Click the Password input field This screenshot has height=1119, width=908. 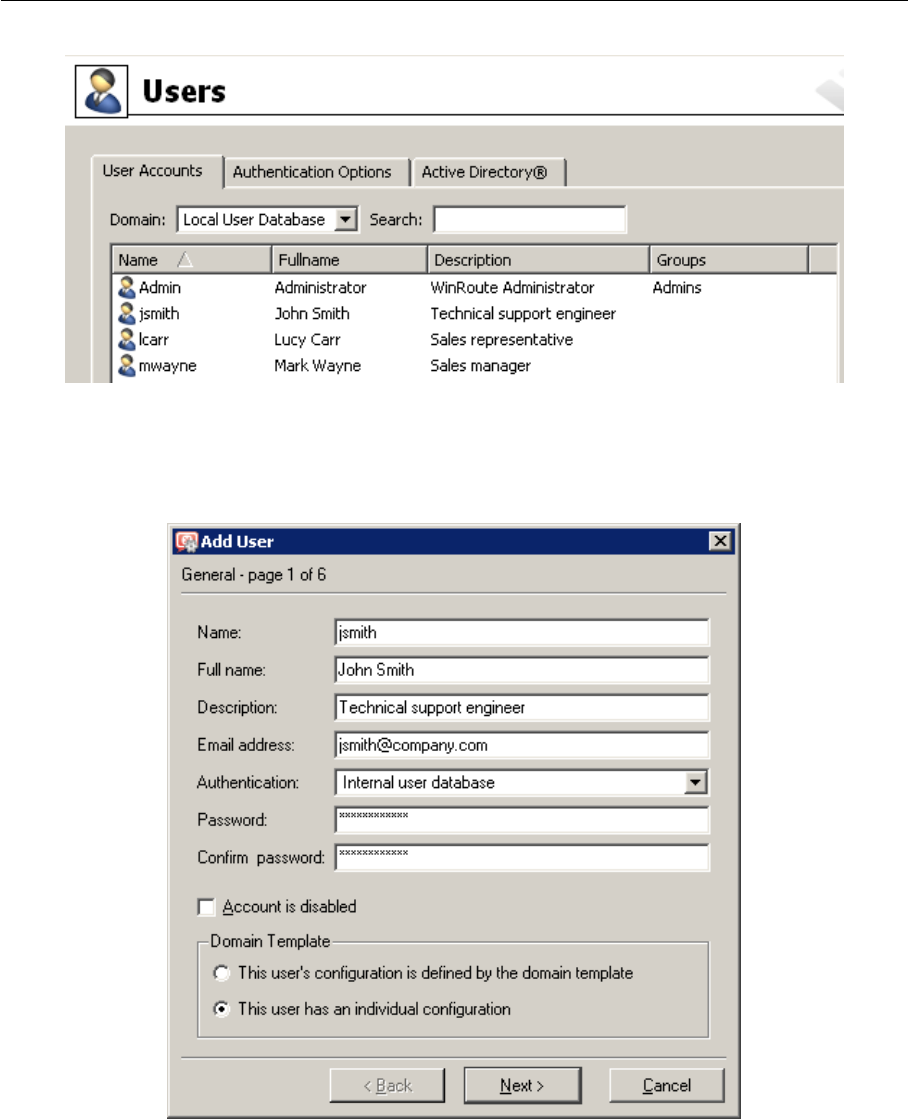(522, 820)
